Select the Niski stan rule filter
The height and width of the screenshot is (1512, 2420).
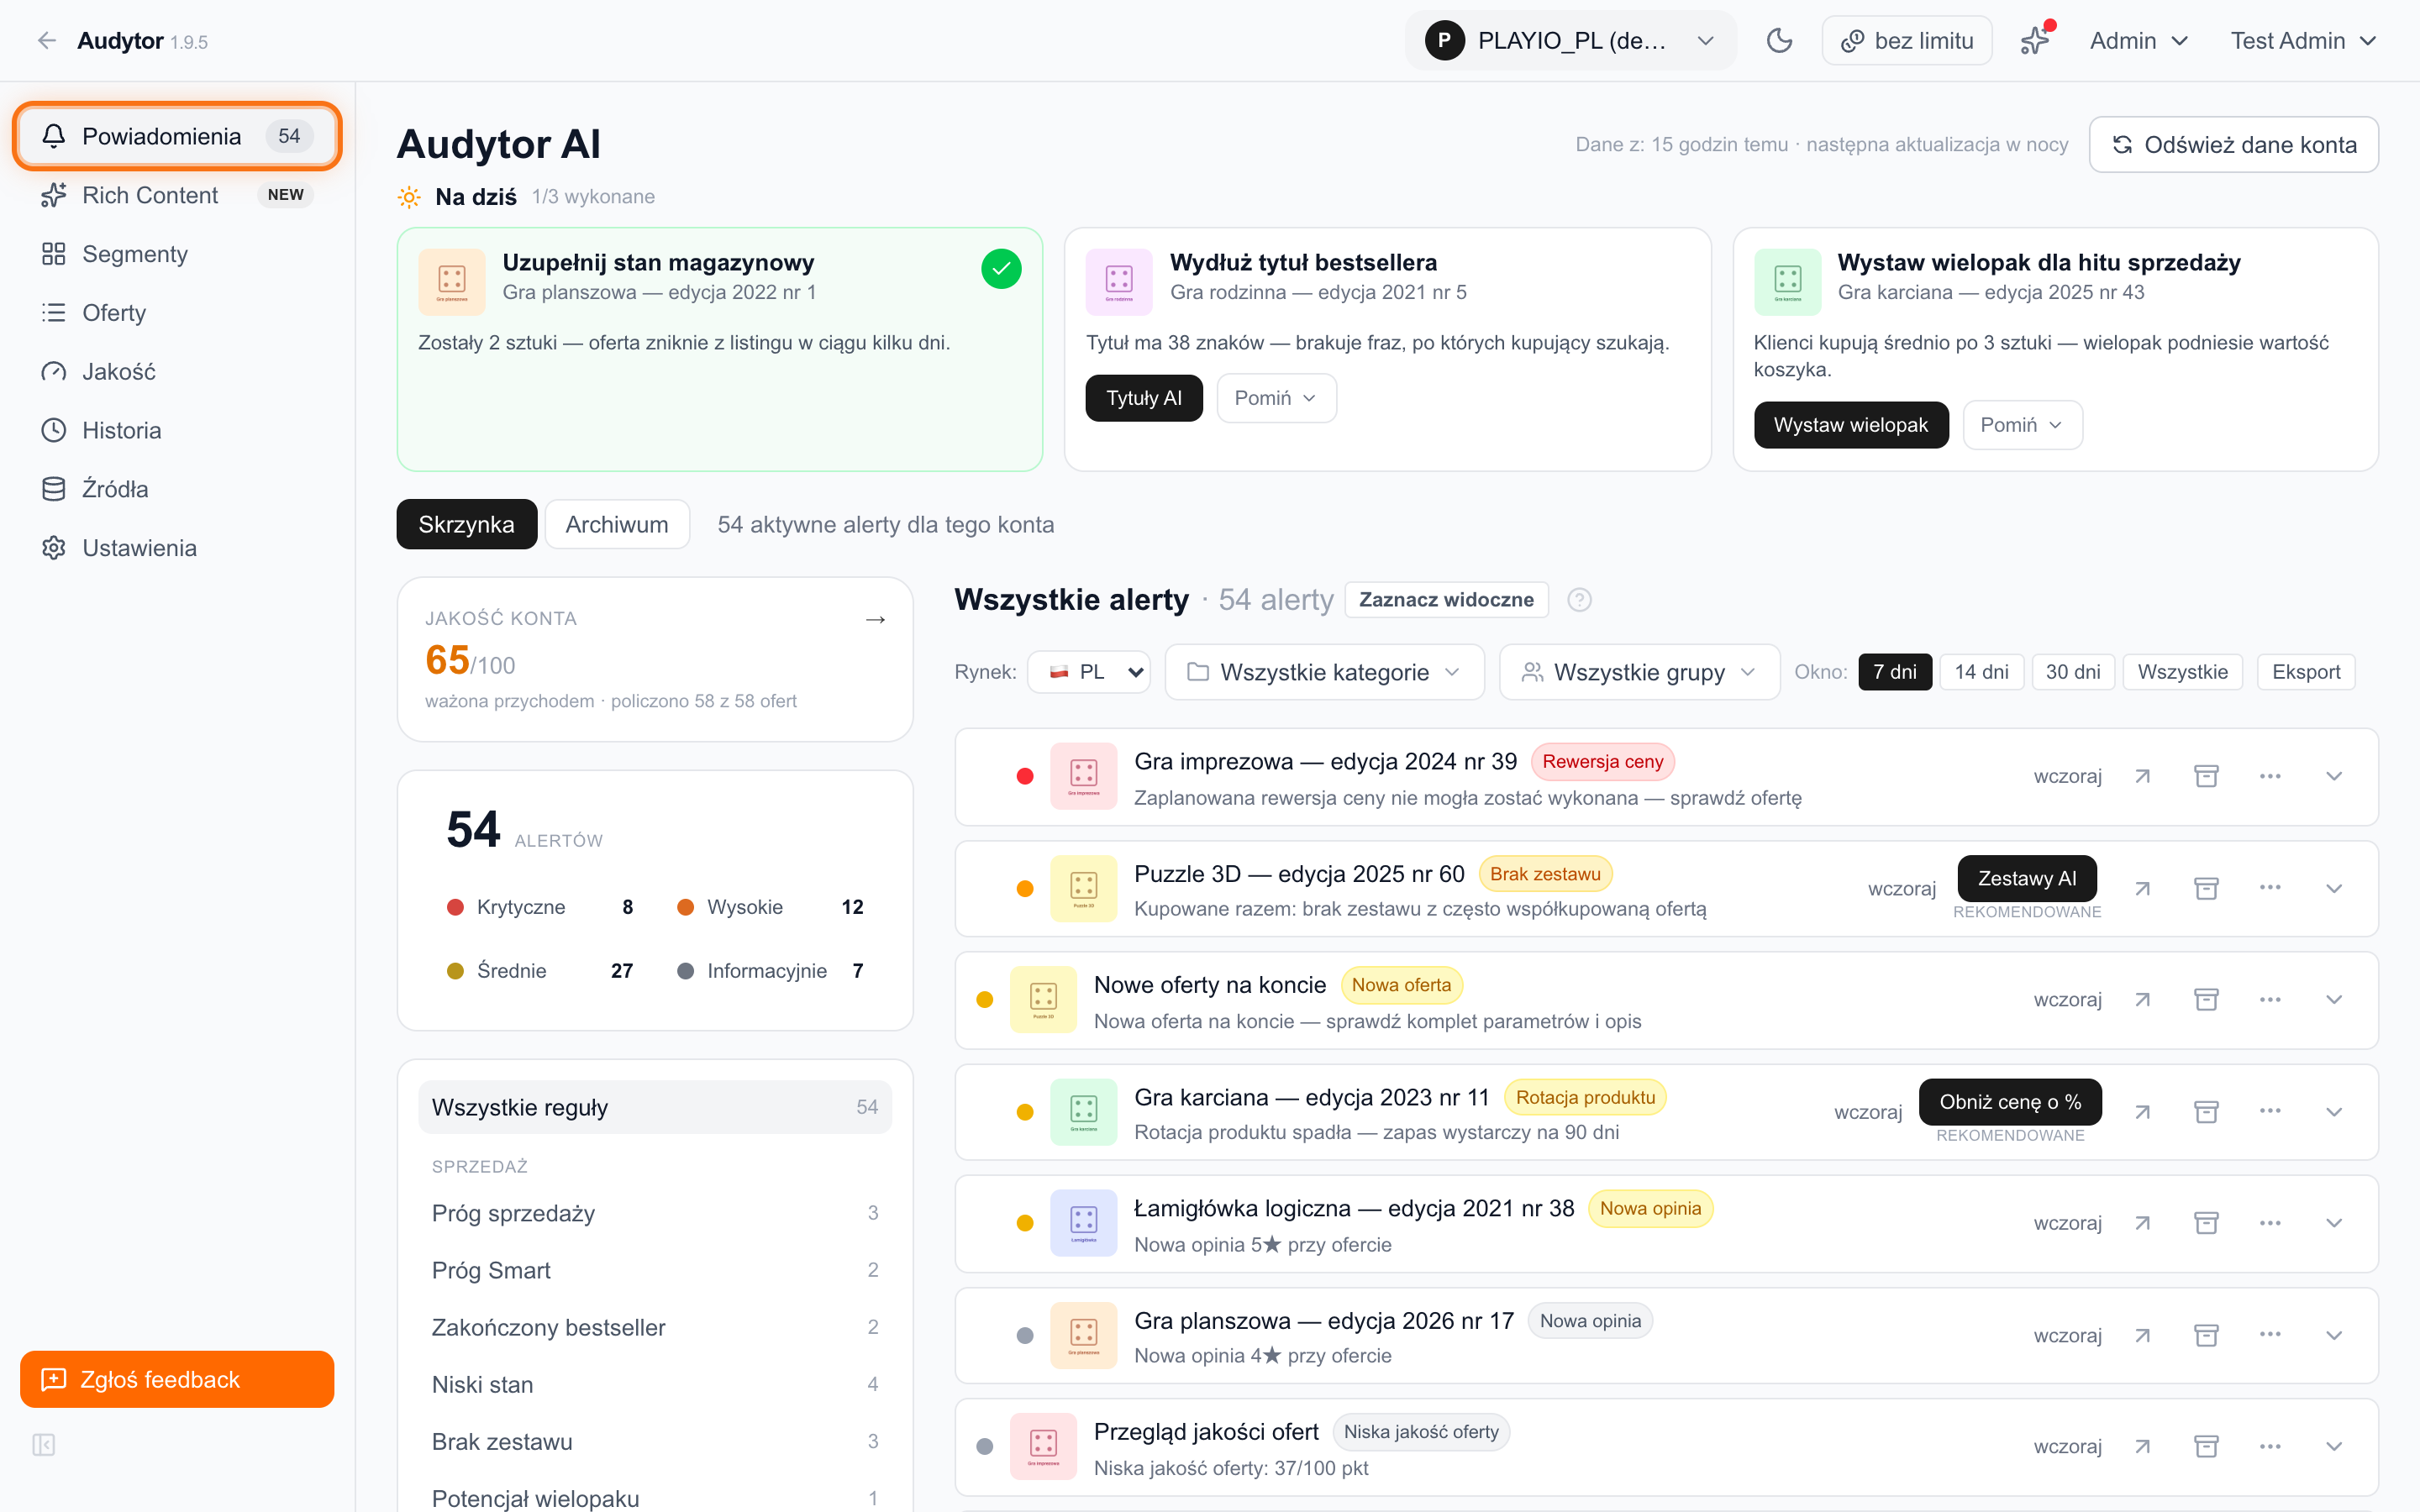point(655,1384)
